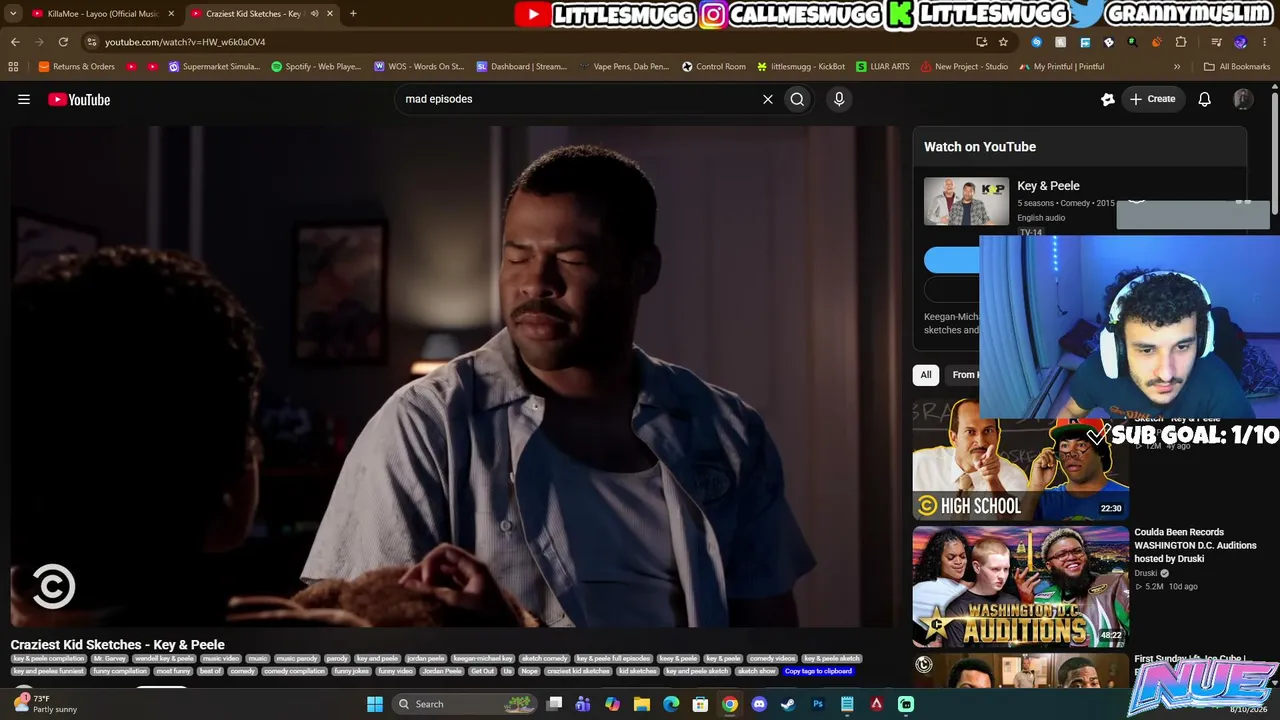Open the Returns & Orders bookmark

click(77, 67)
